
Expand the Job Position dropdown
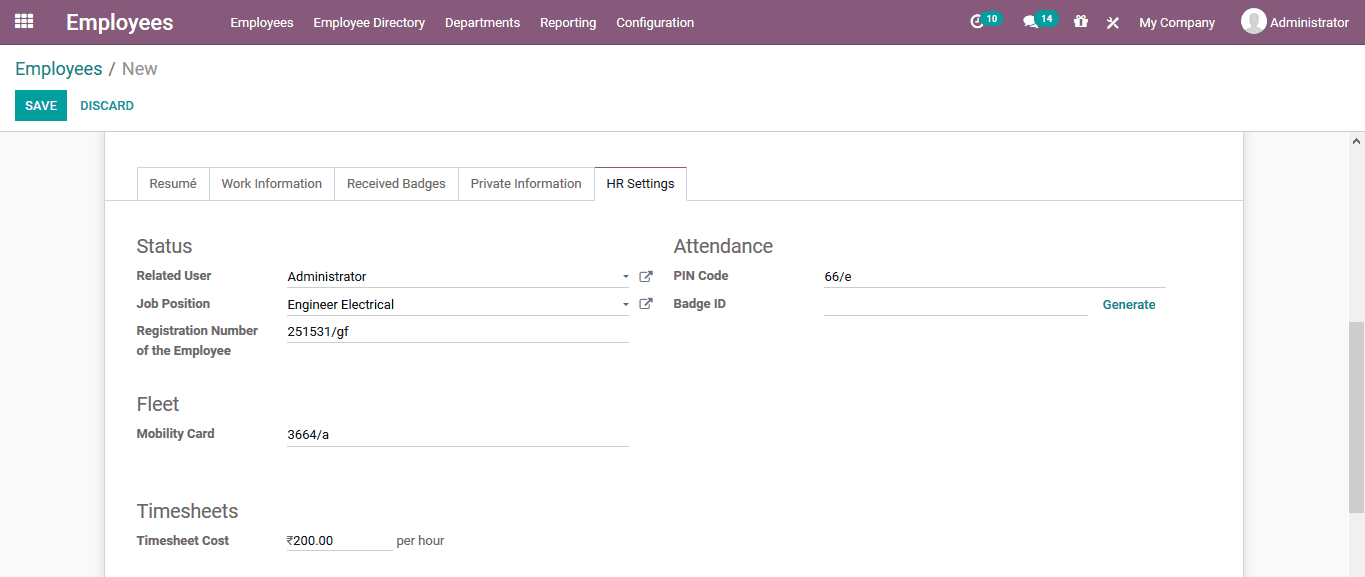(x=627, y=303)
